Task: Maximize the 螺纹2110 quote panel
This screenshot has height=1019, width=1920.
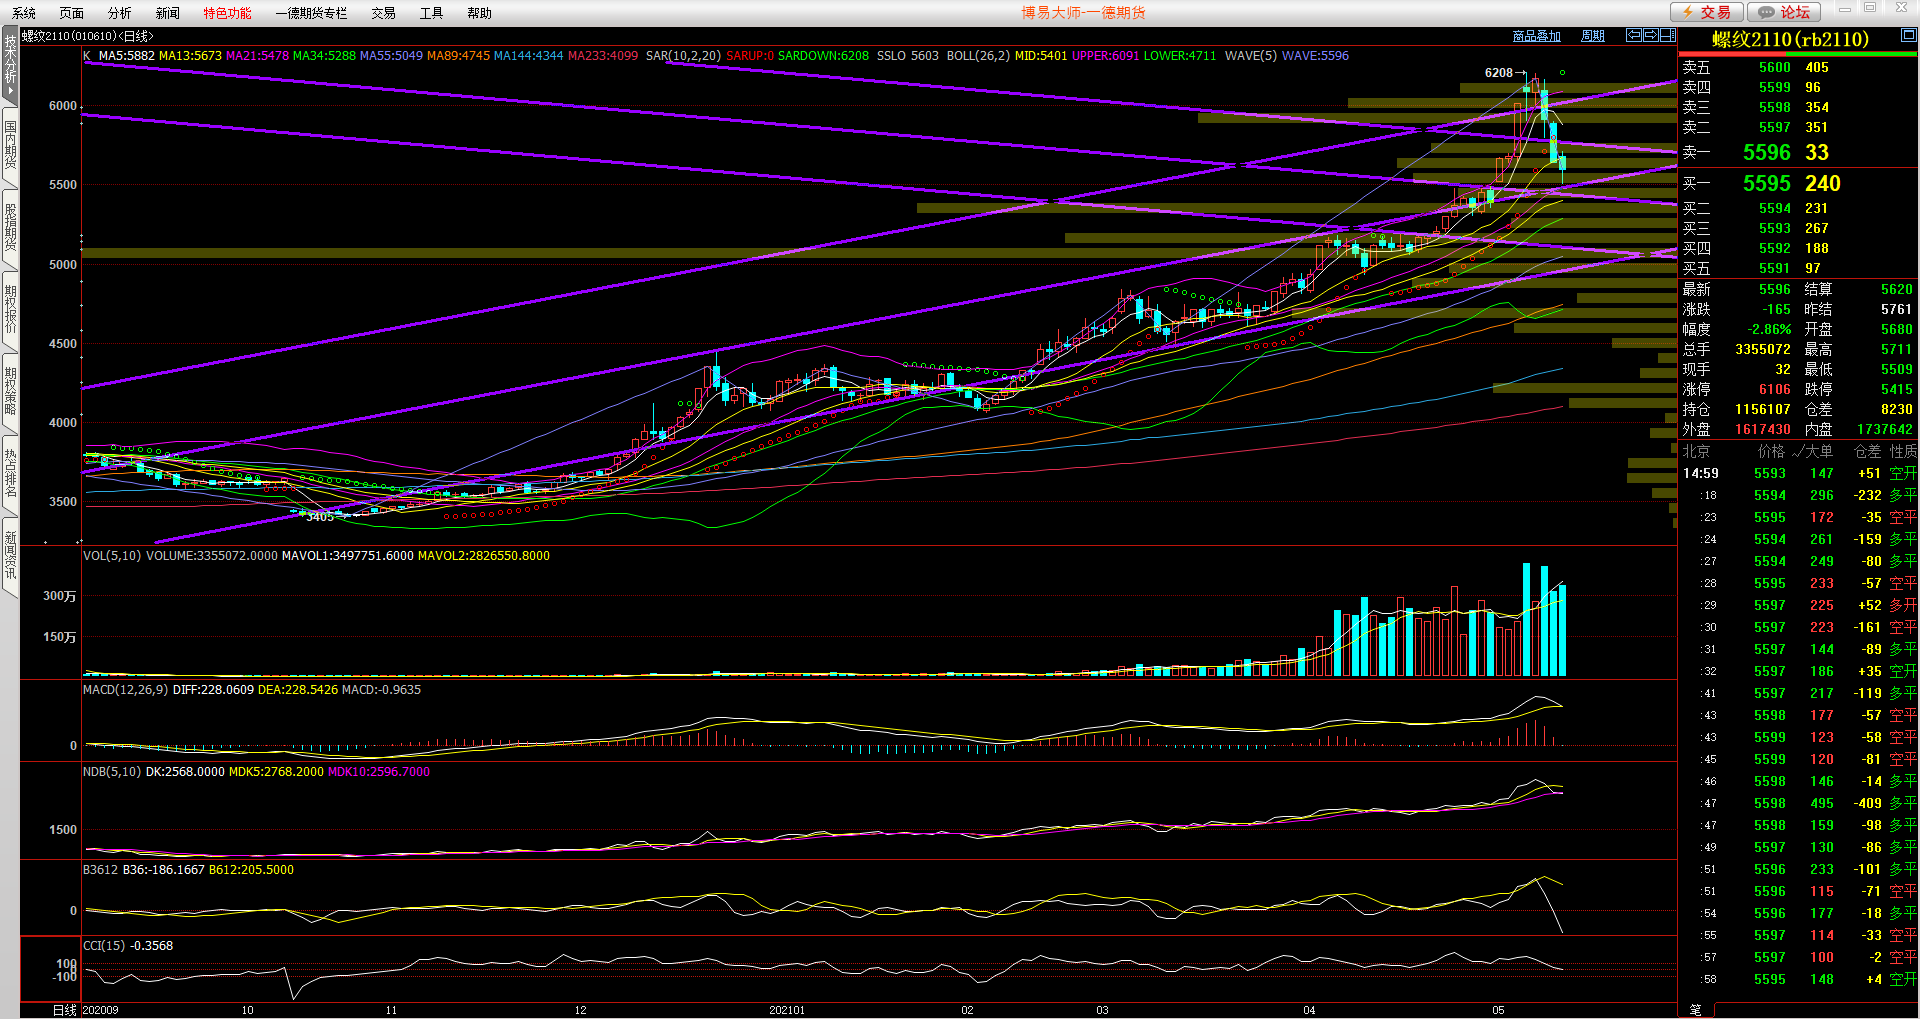Action: tap(1908, 35)
